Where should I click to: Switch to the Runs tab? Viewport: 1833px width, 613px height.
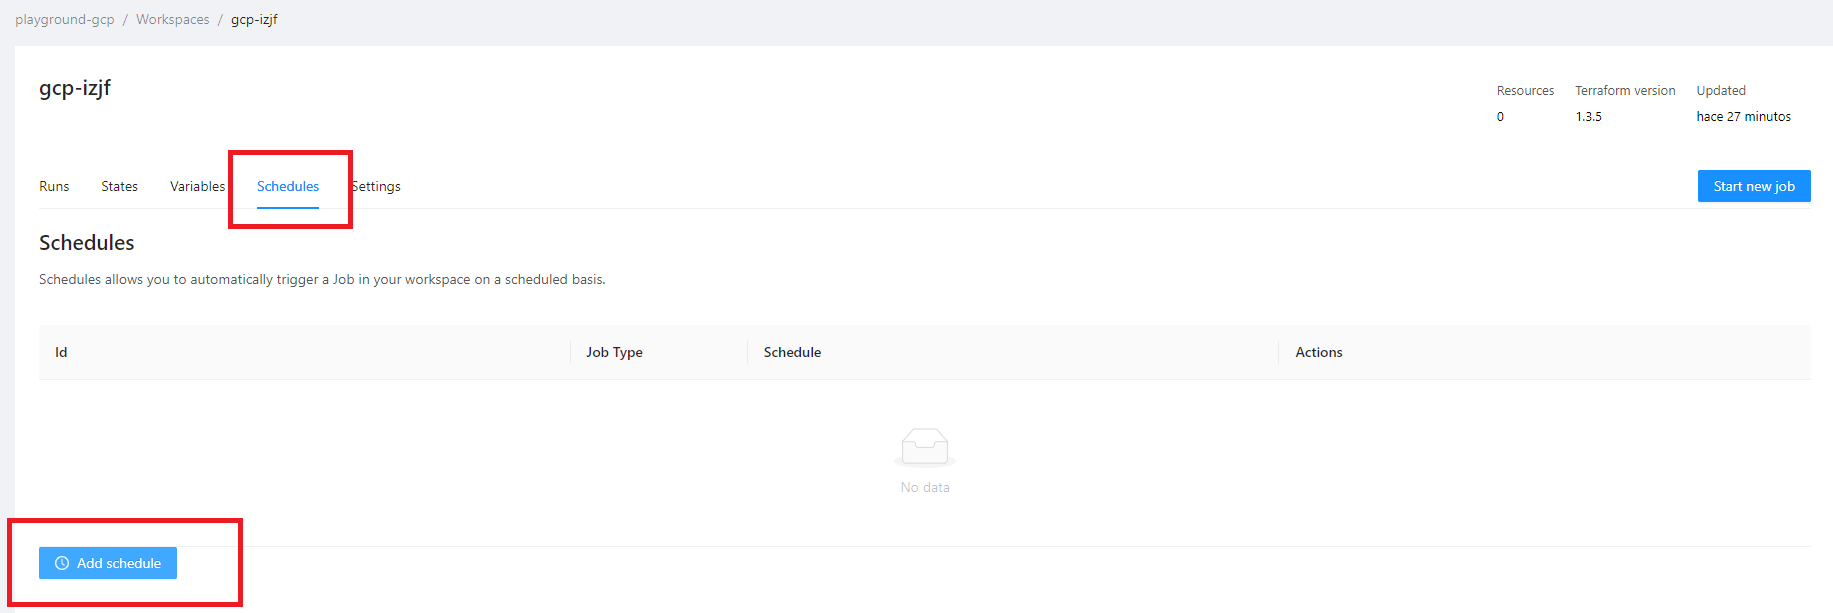coord(54,186)
